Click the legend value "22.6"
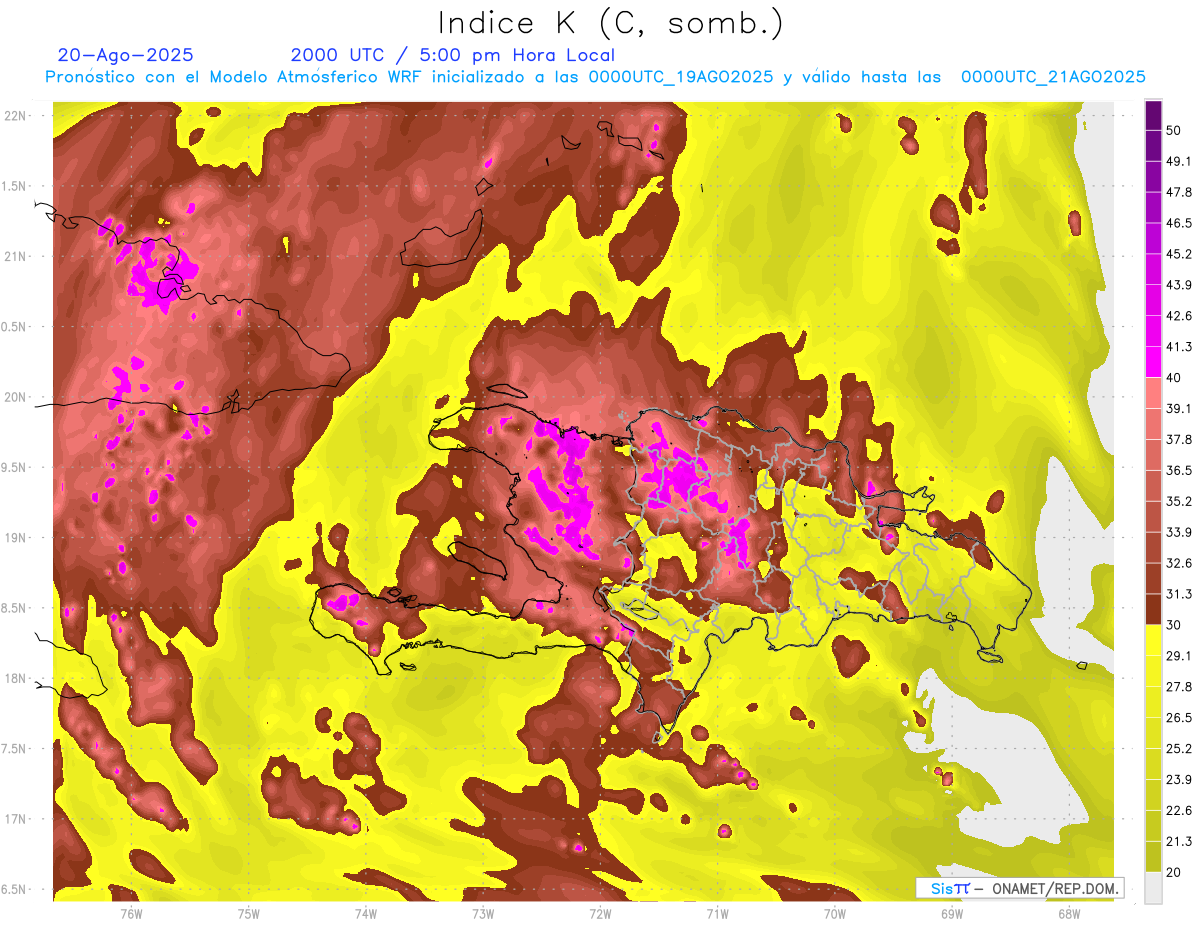 click(1179, 811)
